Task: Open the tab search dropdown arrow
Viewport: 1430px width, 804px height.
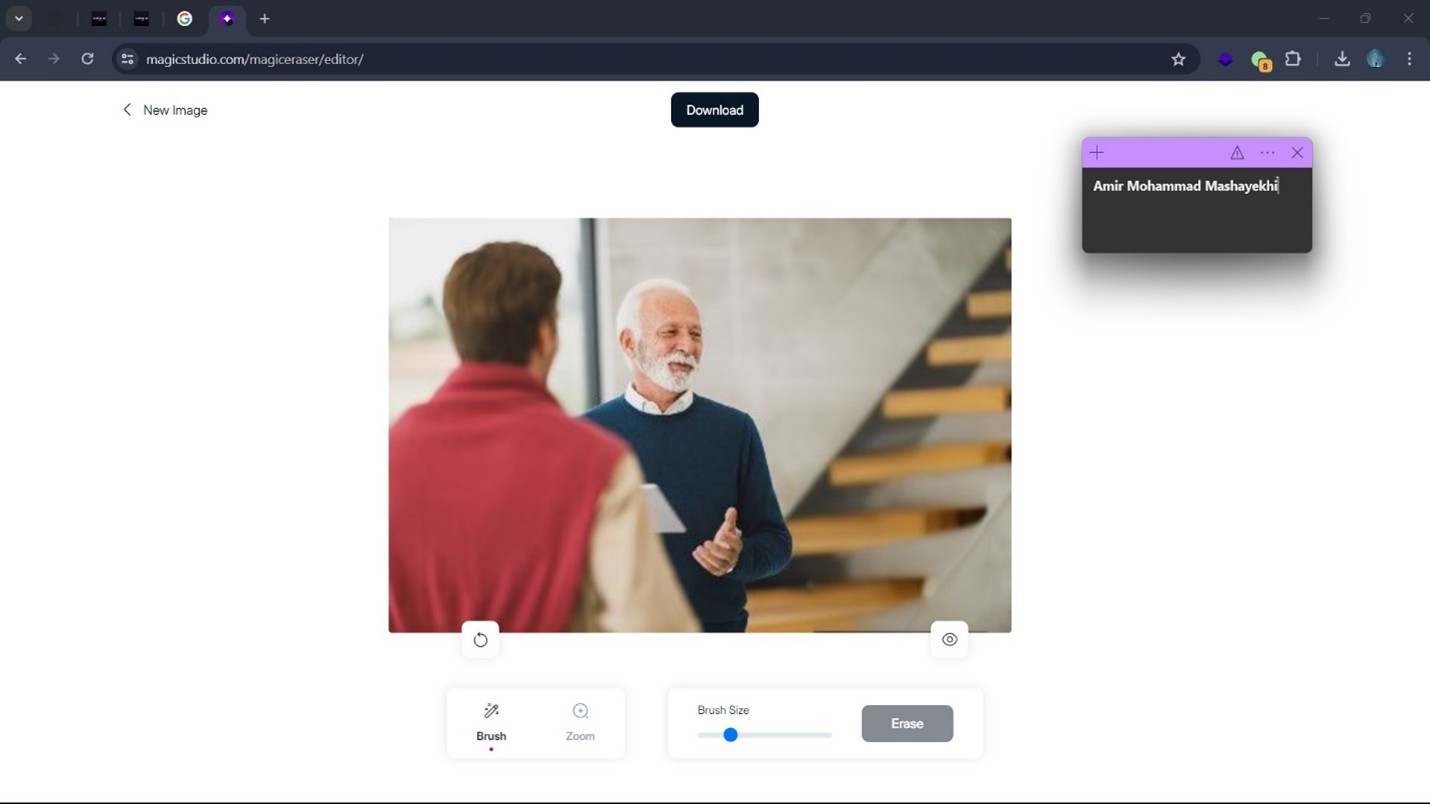Action: 19,19
